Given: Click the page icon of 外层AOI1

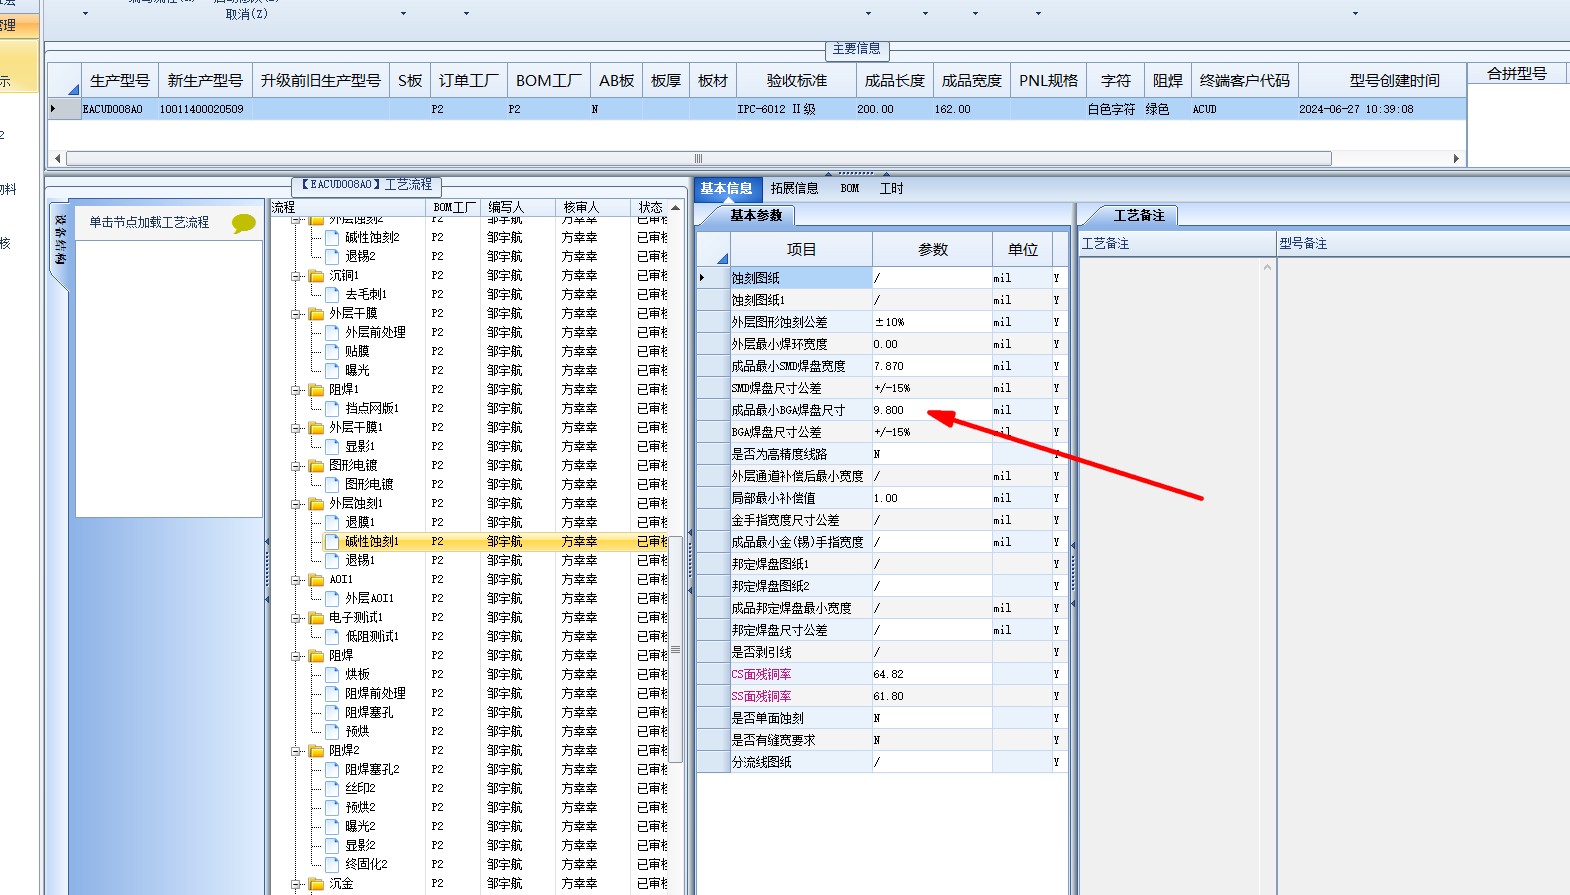Looking at the screenshot, I should (x=333, y=599).
